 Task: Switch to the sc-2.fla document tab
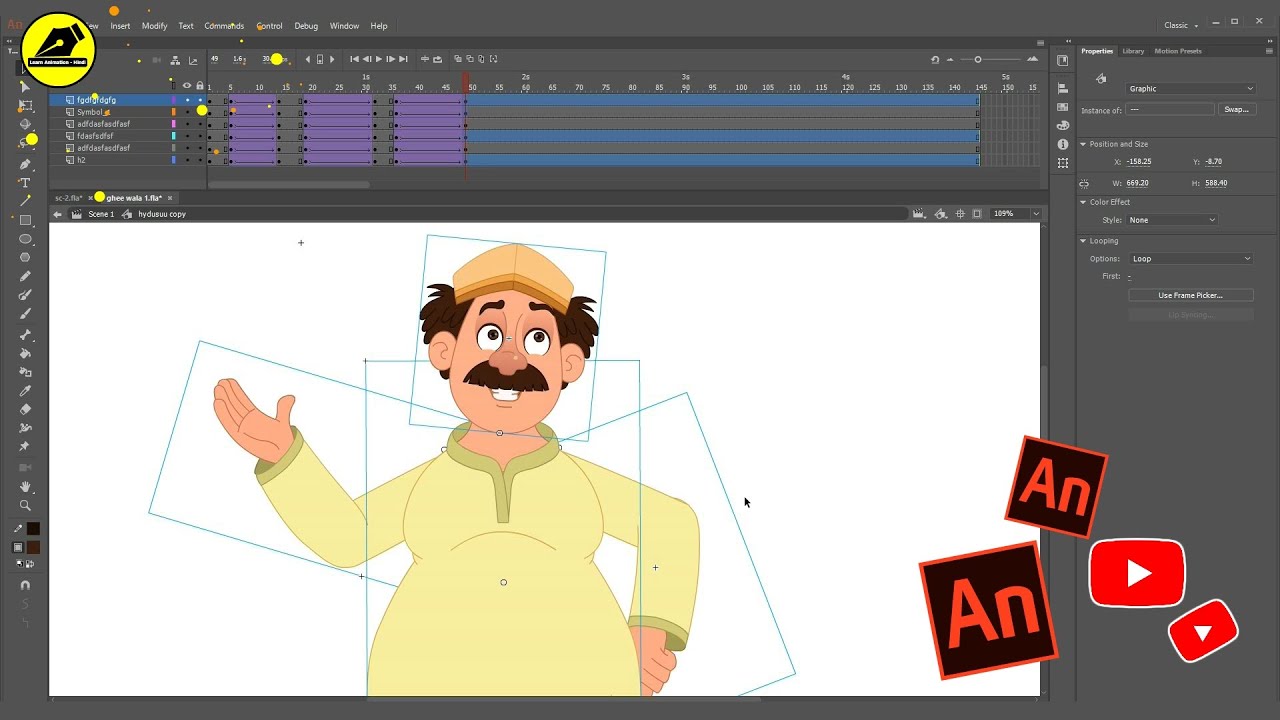pyautogui.click(x=69, y=198)
